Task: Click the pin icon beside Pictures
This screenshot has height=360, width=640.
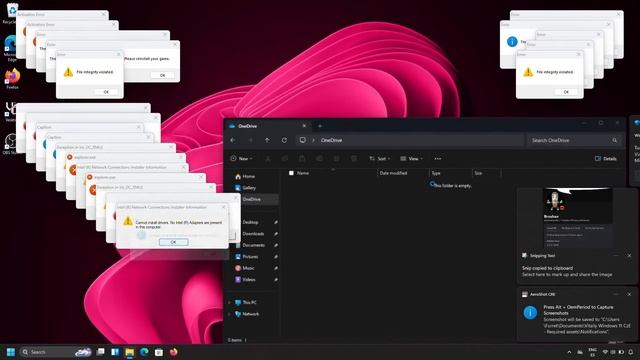Action: click(276, 256)
